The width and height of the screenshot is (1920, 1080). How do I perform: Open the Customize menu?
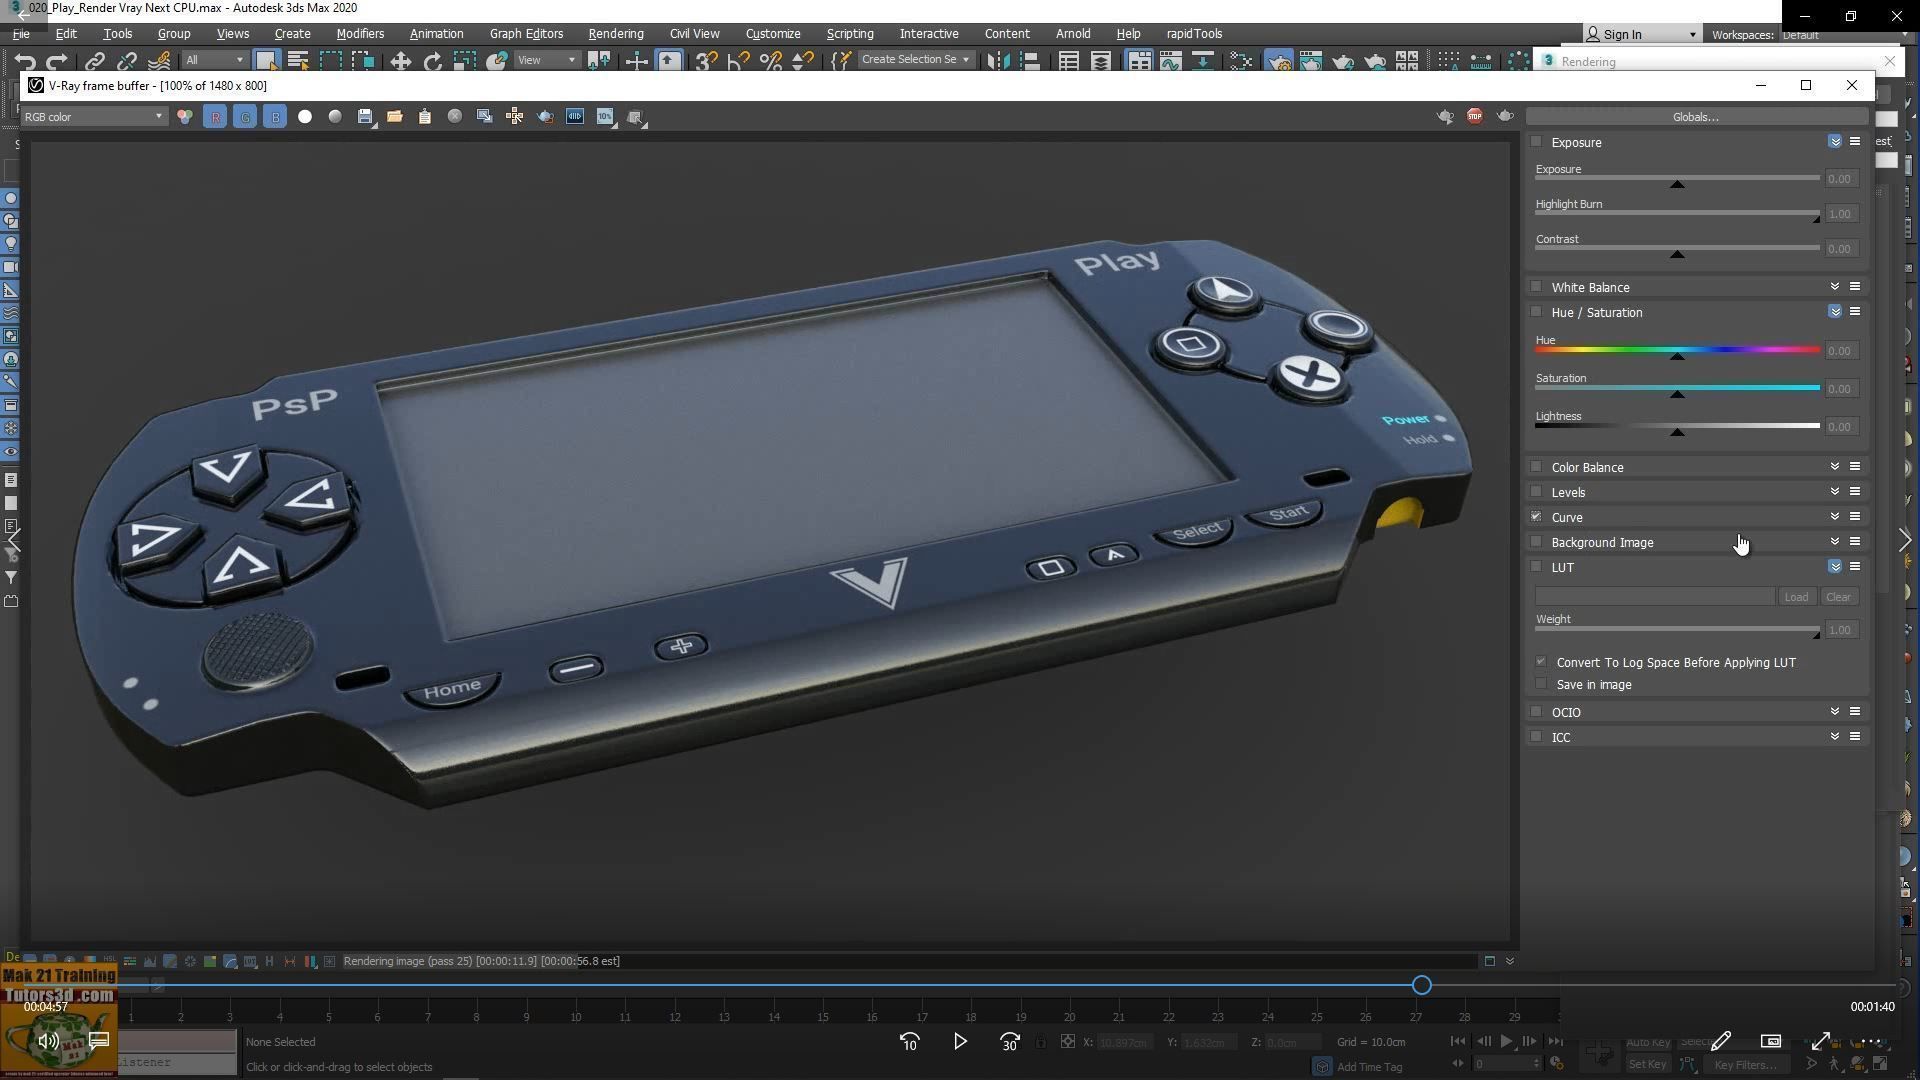[772, 34]
